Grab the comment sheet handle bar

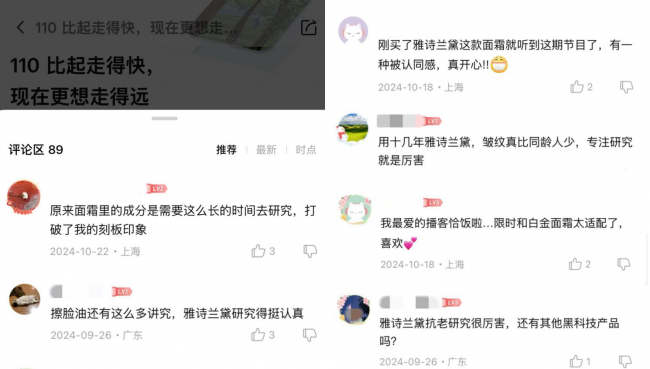coord(165,119)
